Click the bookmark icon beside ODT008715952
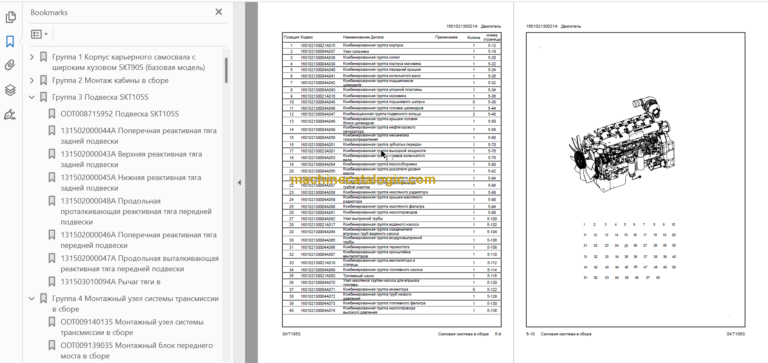 (x=51, y=114)
